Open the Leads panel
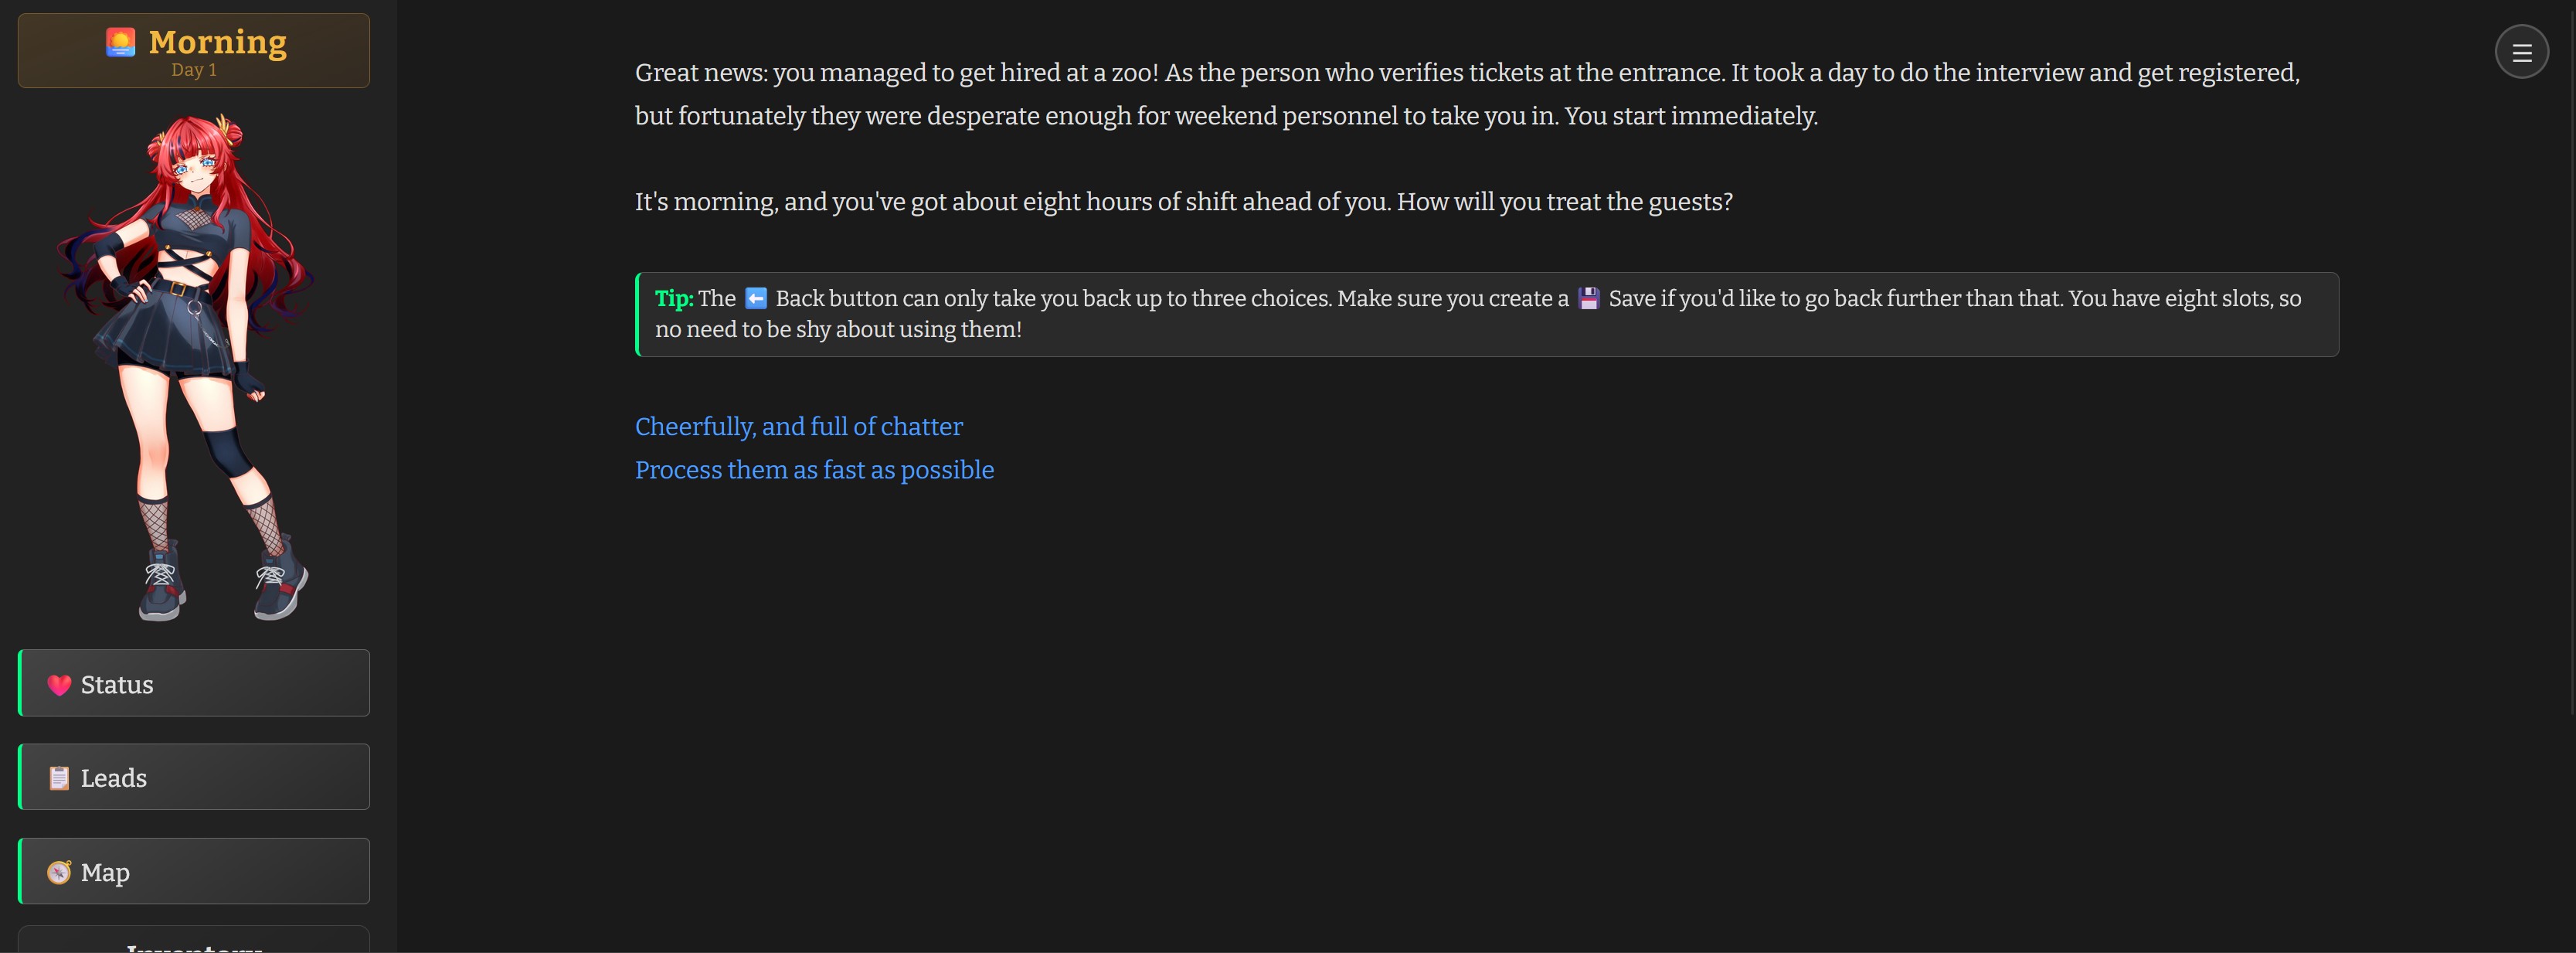Image resolution: width=2576 pixels, height=953 pixels. coord(194,777)
